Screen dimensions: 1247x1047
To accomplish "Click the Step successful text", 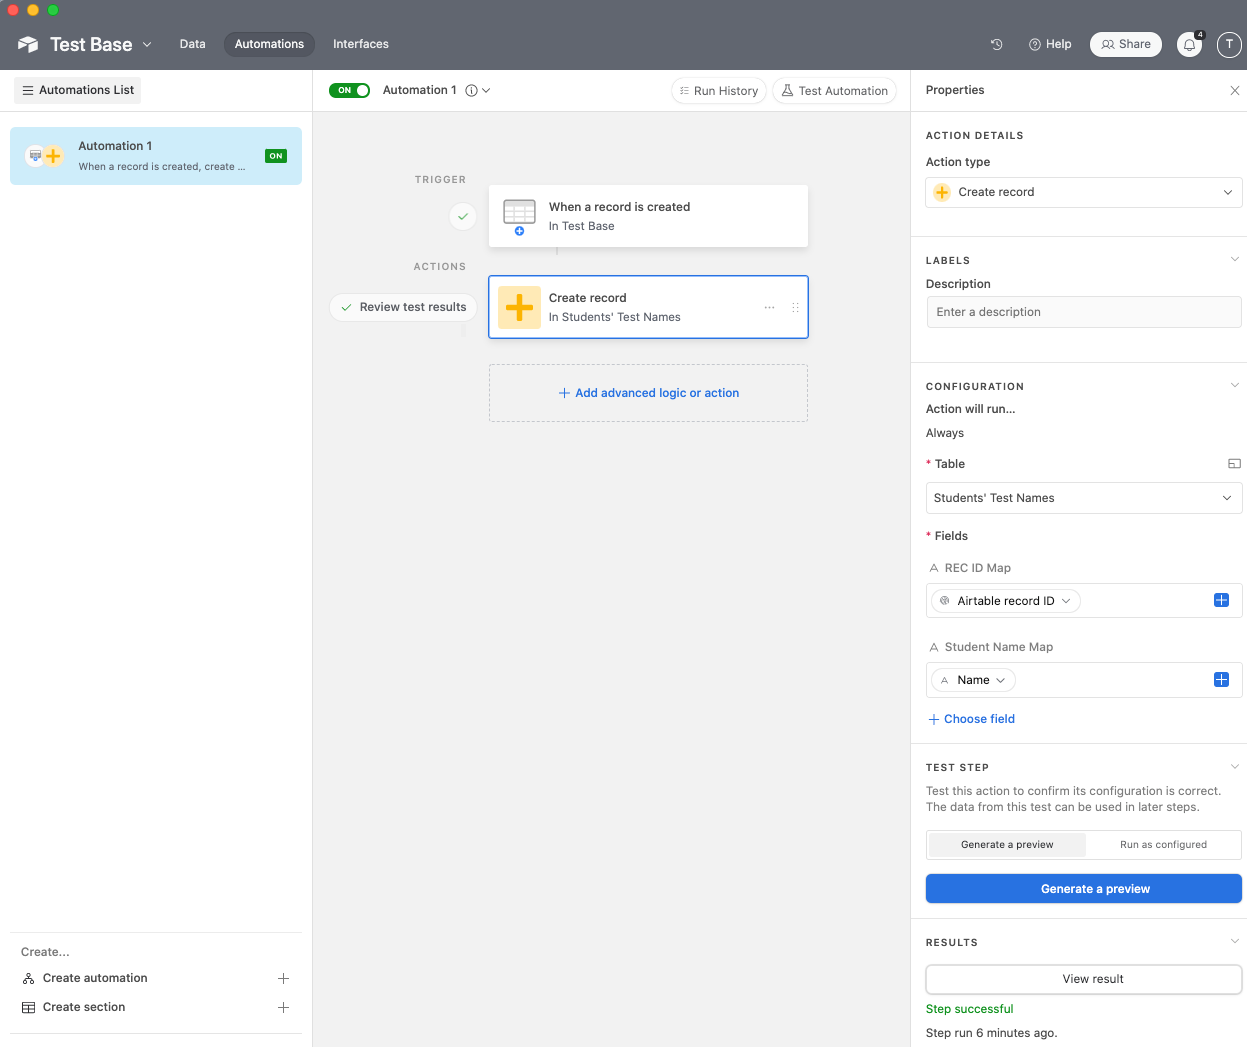I will (969, 1009).
